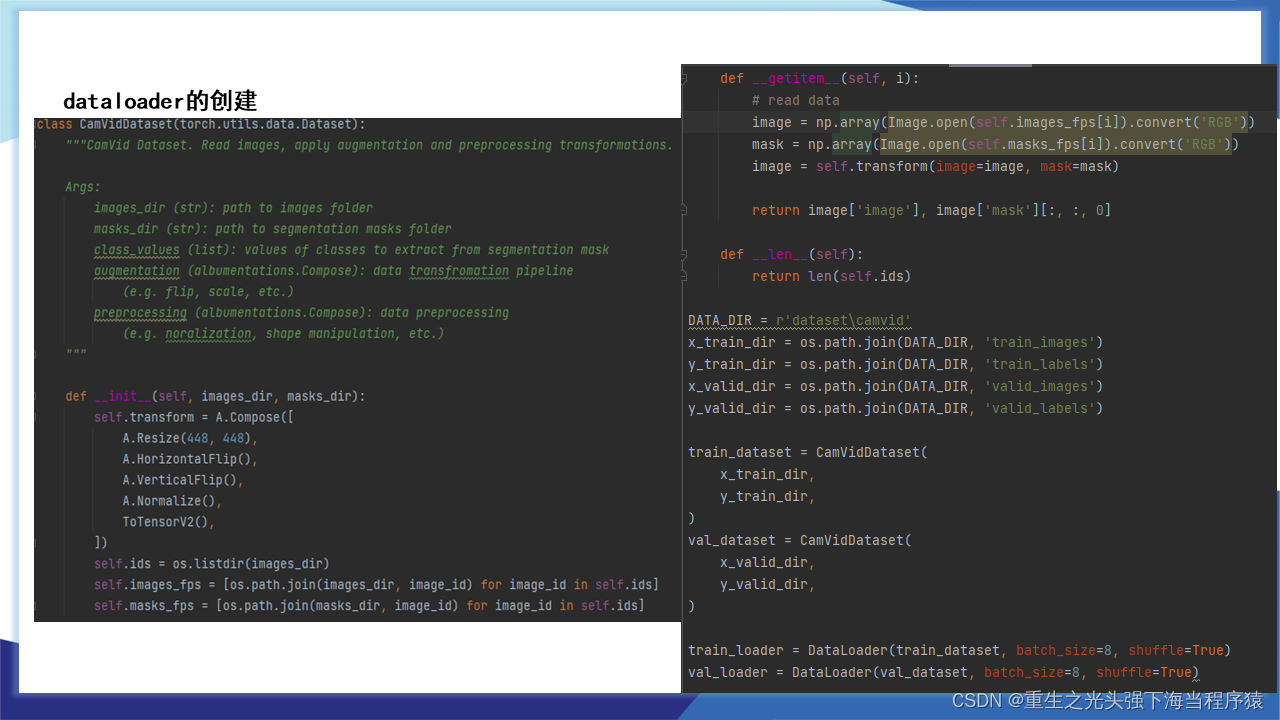Screen dimensions: 1280x720
Task: Click the 'y_valid_dir,' argument line
Action: [x=767, y=585]
